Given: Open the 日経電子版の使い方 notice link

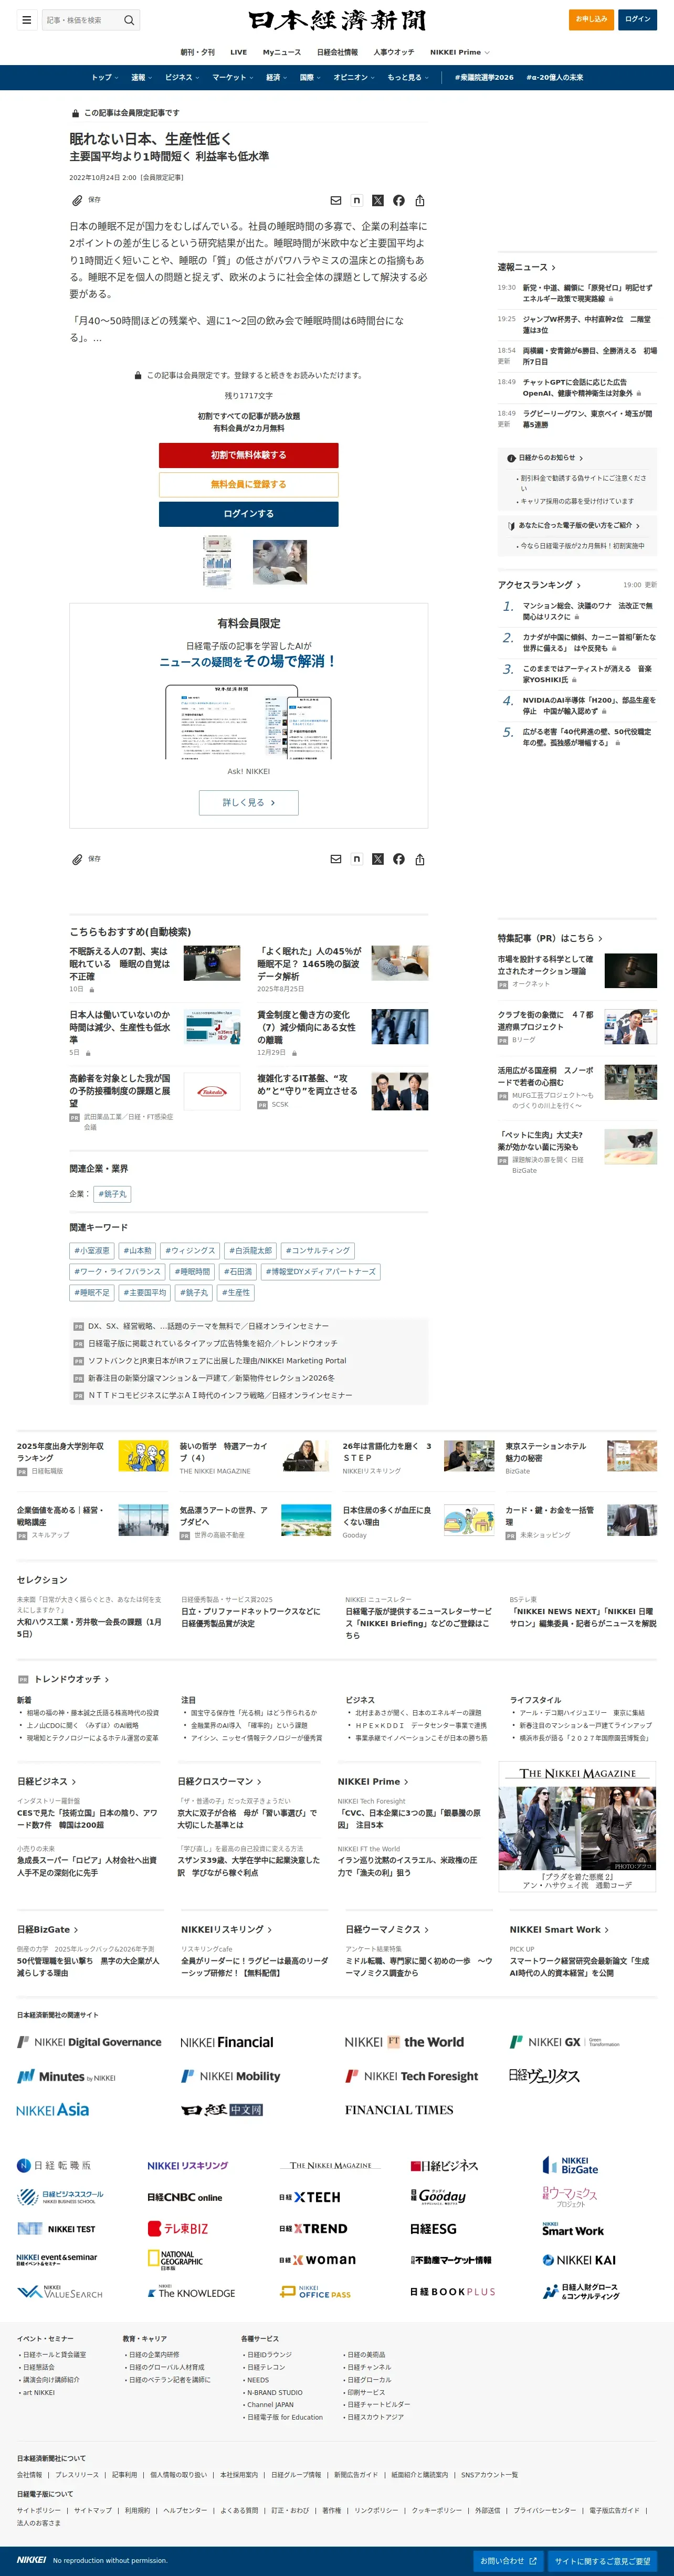Looking at the screenshot, I should pos(573,525).
